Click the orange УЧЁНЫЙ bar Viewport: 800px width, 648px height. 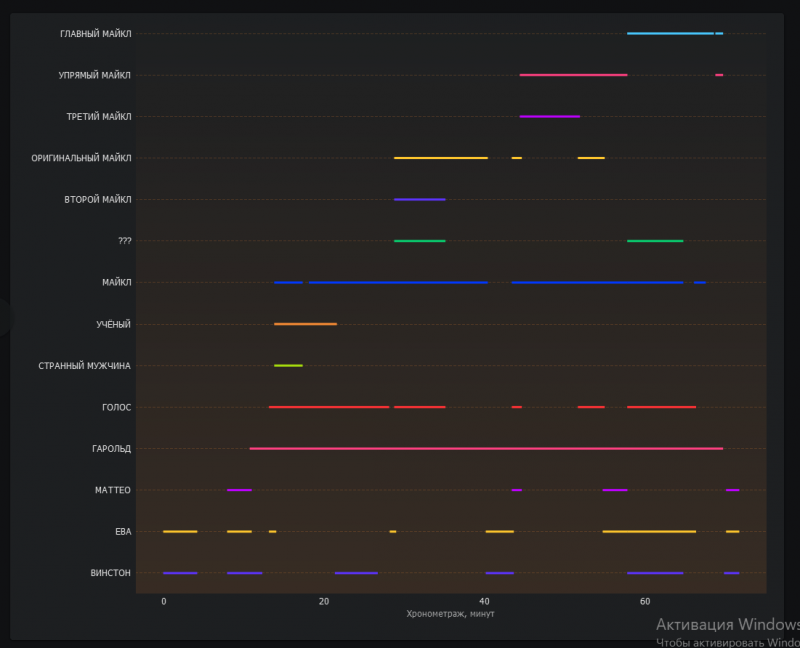[305, 324]
